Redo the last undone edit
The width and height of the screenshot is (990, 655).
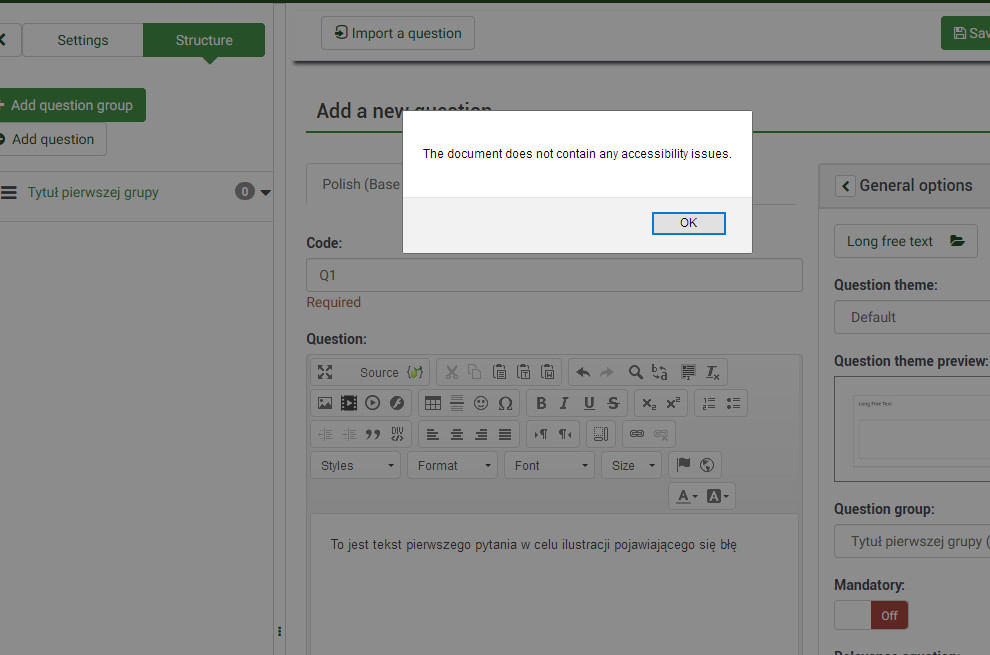click(607, 372)
